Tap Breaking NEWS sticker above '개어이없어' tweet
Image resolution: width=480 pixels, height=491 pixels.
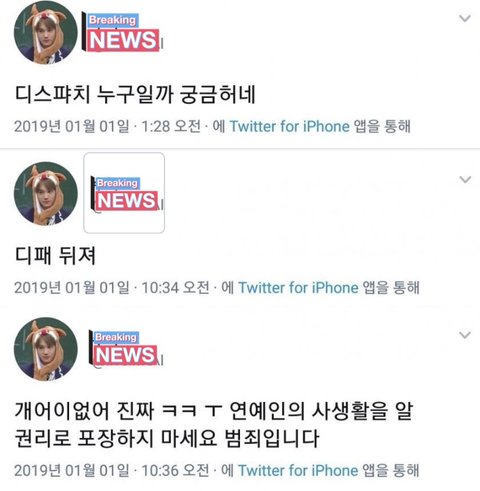(x=126, y=348)
